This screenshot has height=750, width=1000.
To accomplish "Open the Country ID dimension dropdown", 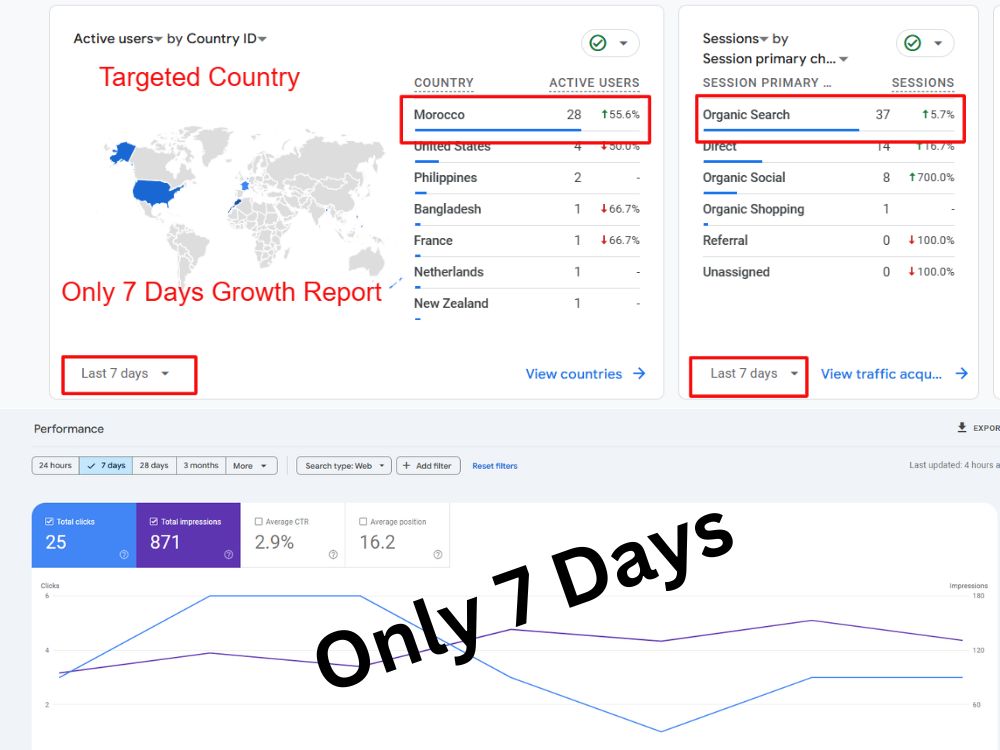I will coord(226,39).
